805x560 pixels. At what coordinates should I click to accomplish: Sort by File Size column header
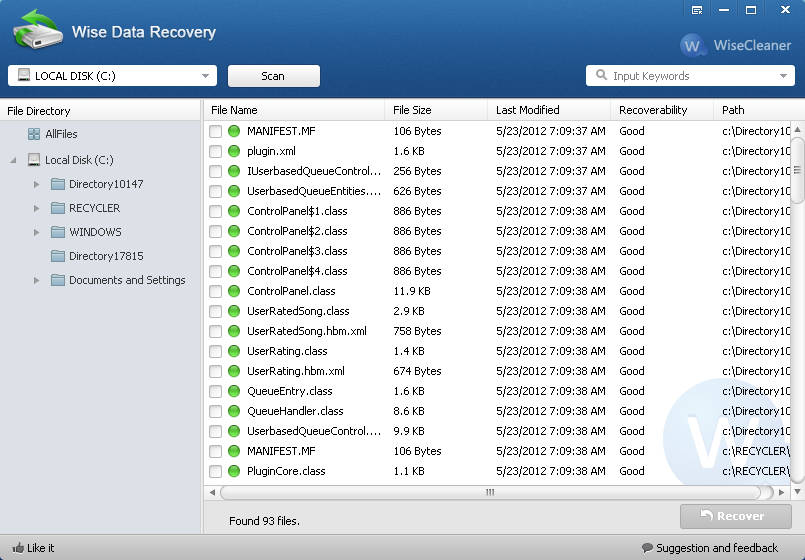412,110
